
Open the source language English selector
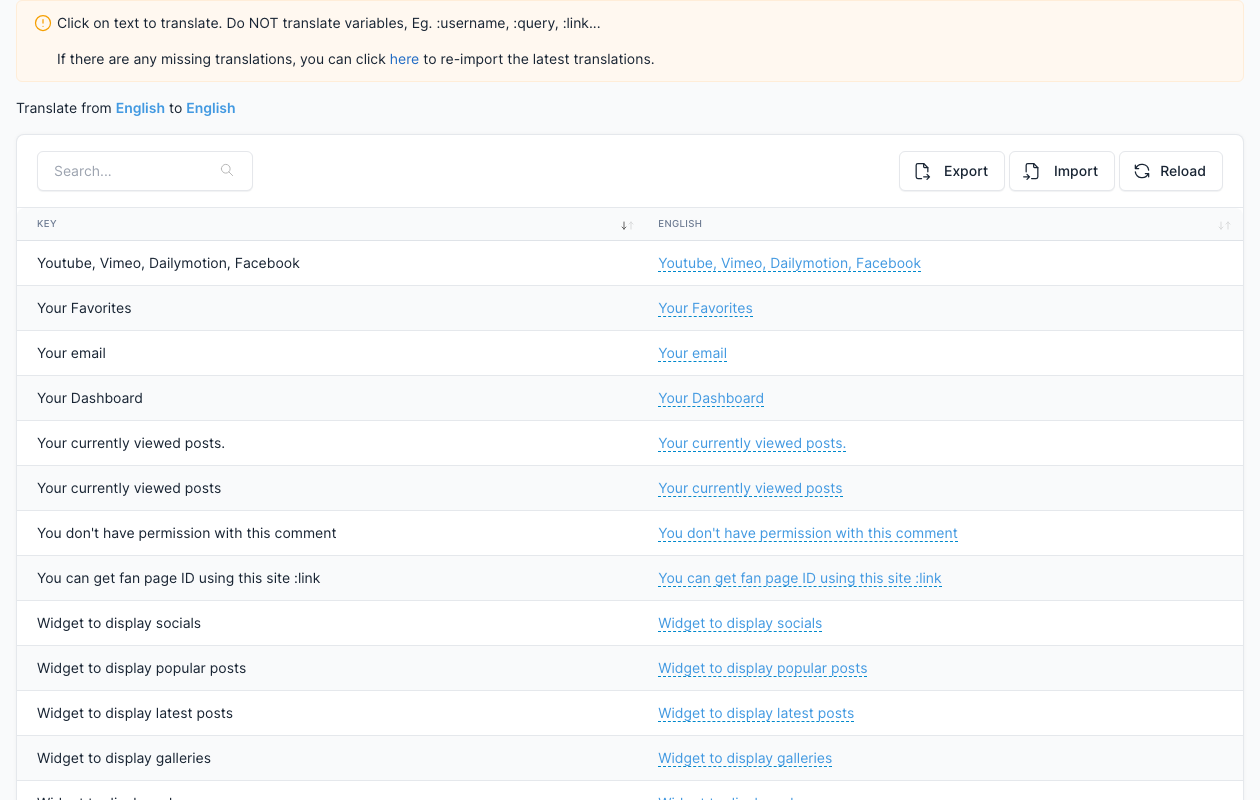[x=140, y=108]
